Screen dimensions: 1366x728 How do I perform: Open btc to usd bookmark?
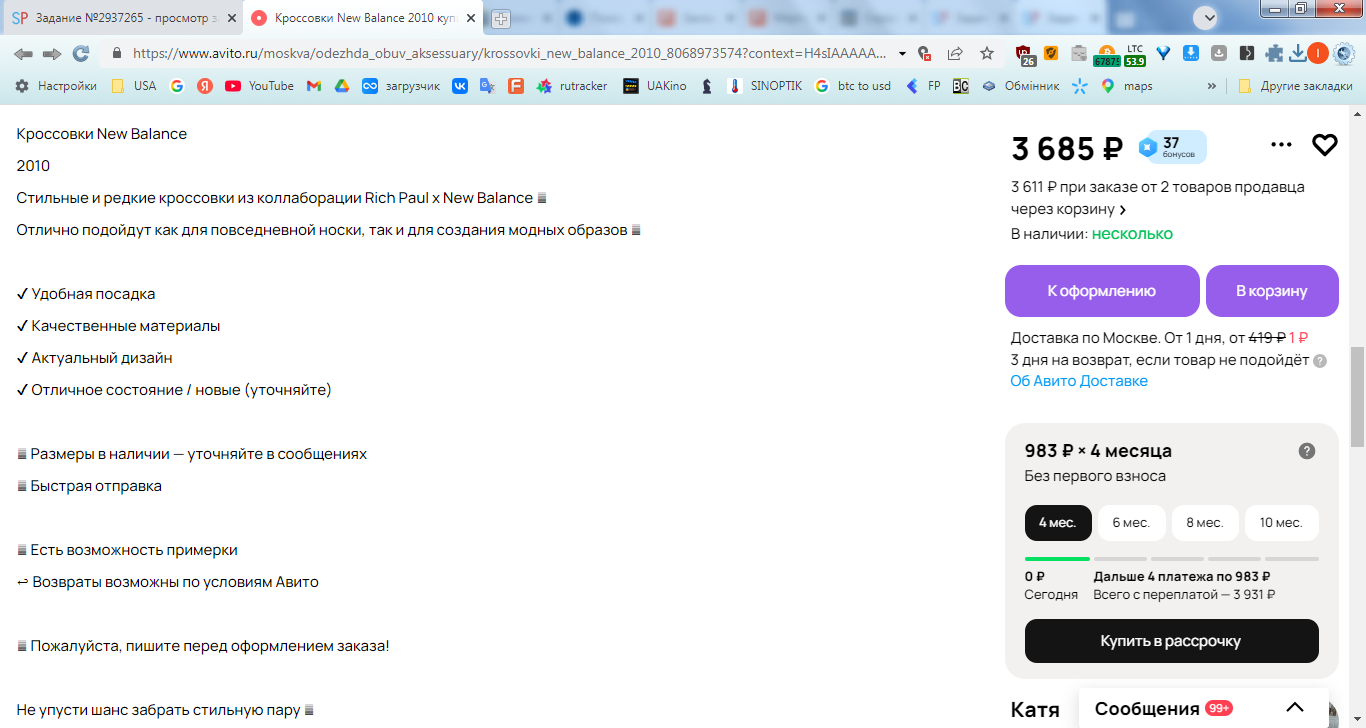[x=852, y=86]
